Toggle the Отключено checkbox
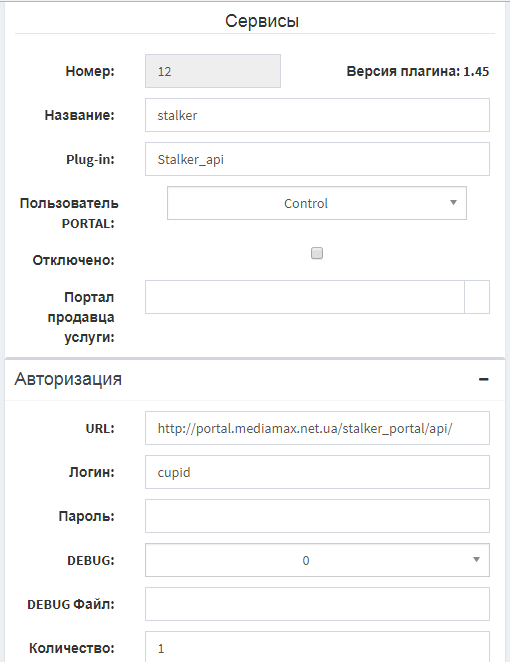This screenshot has width=510, height=662. point(317,253)
